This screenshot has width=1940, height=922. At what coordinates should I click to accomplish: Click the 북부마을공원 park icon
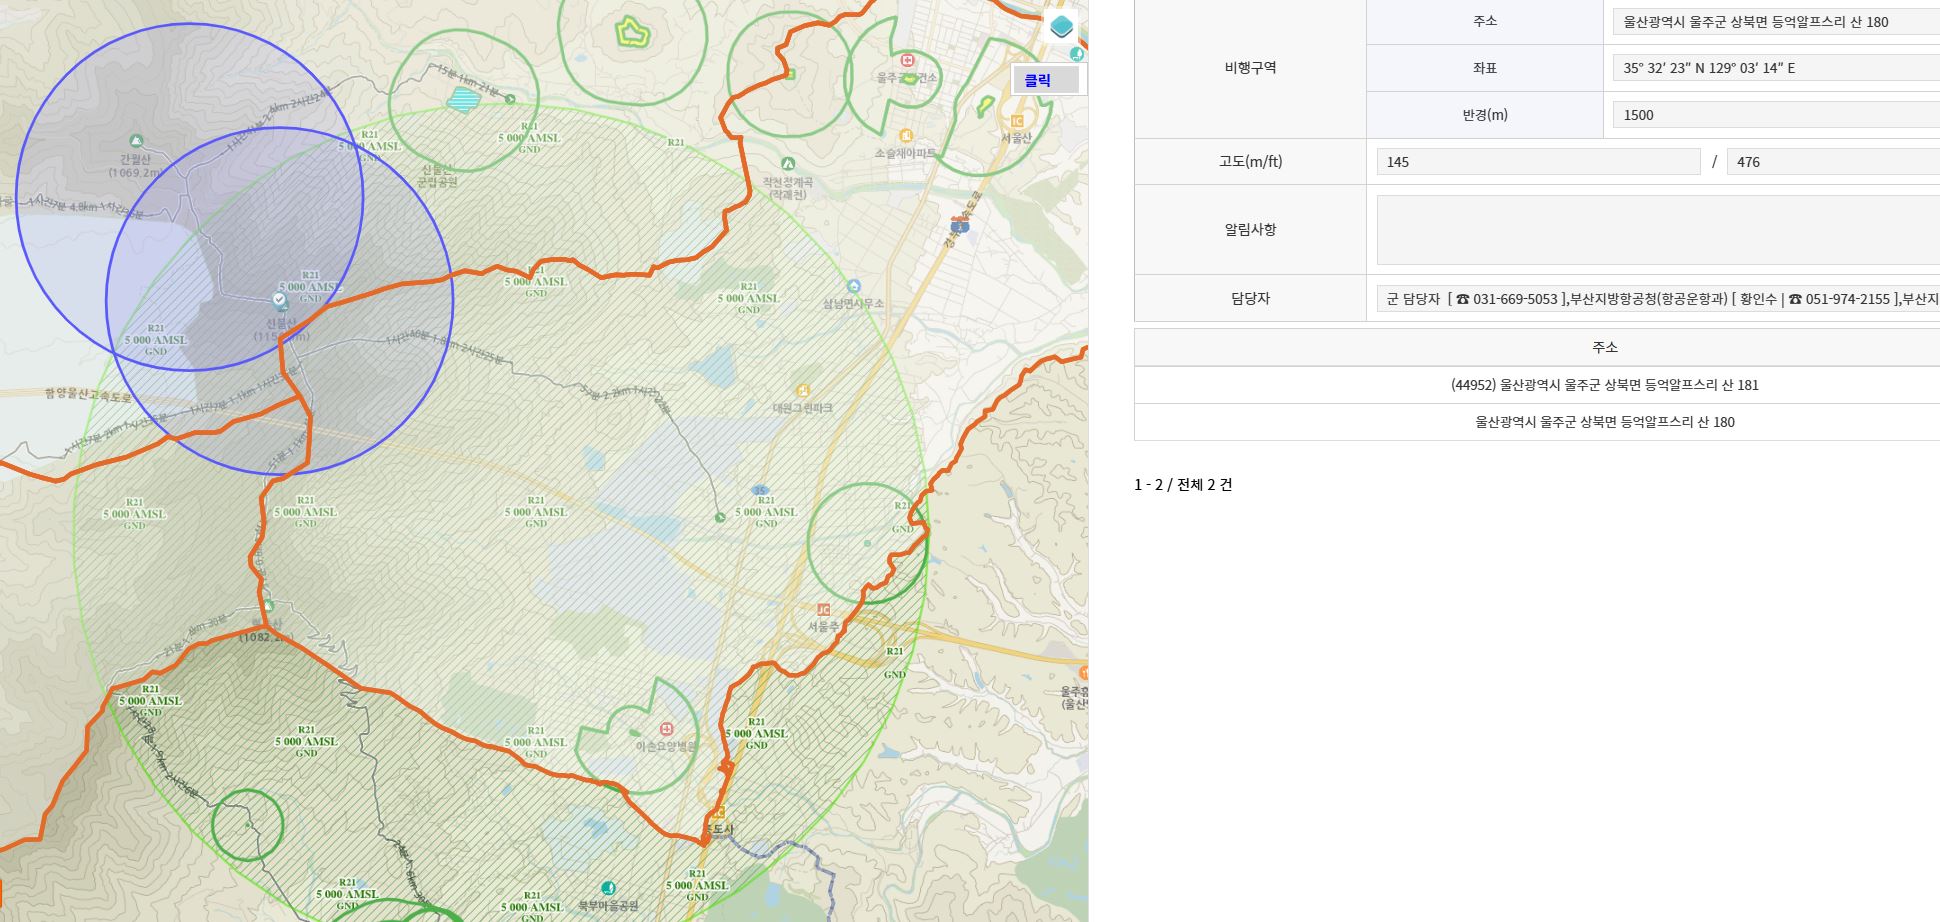[x=608, y=888]
